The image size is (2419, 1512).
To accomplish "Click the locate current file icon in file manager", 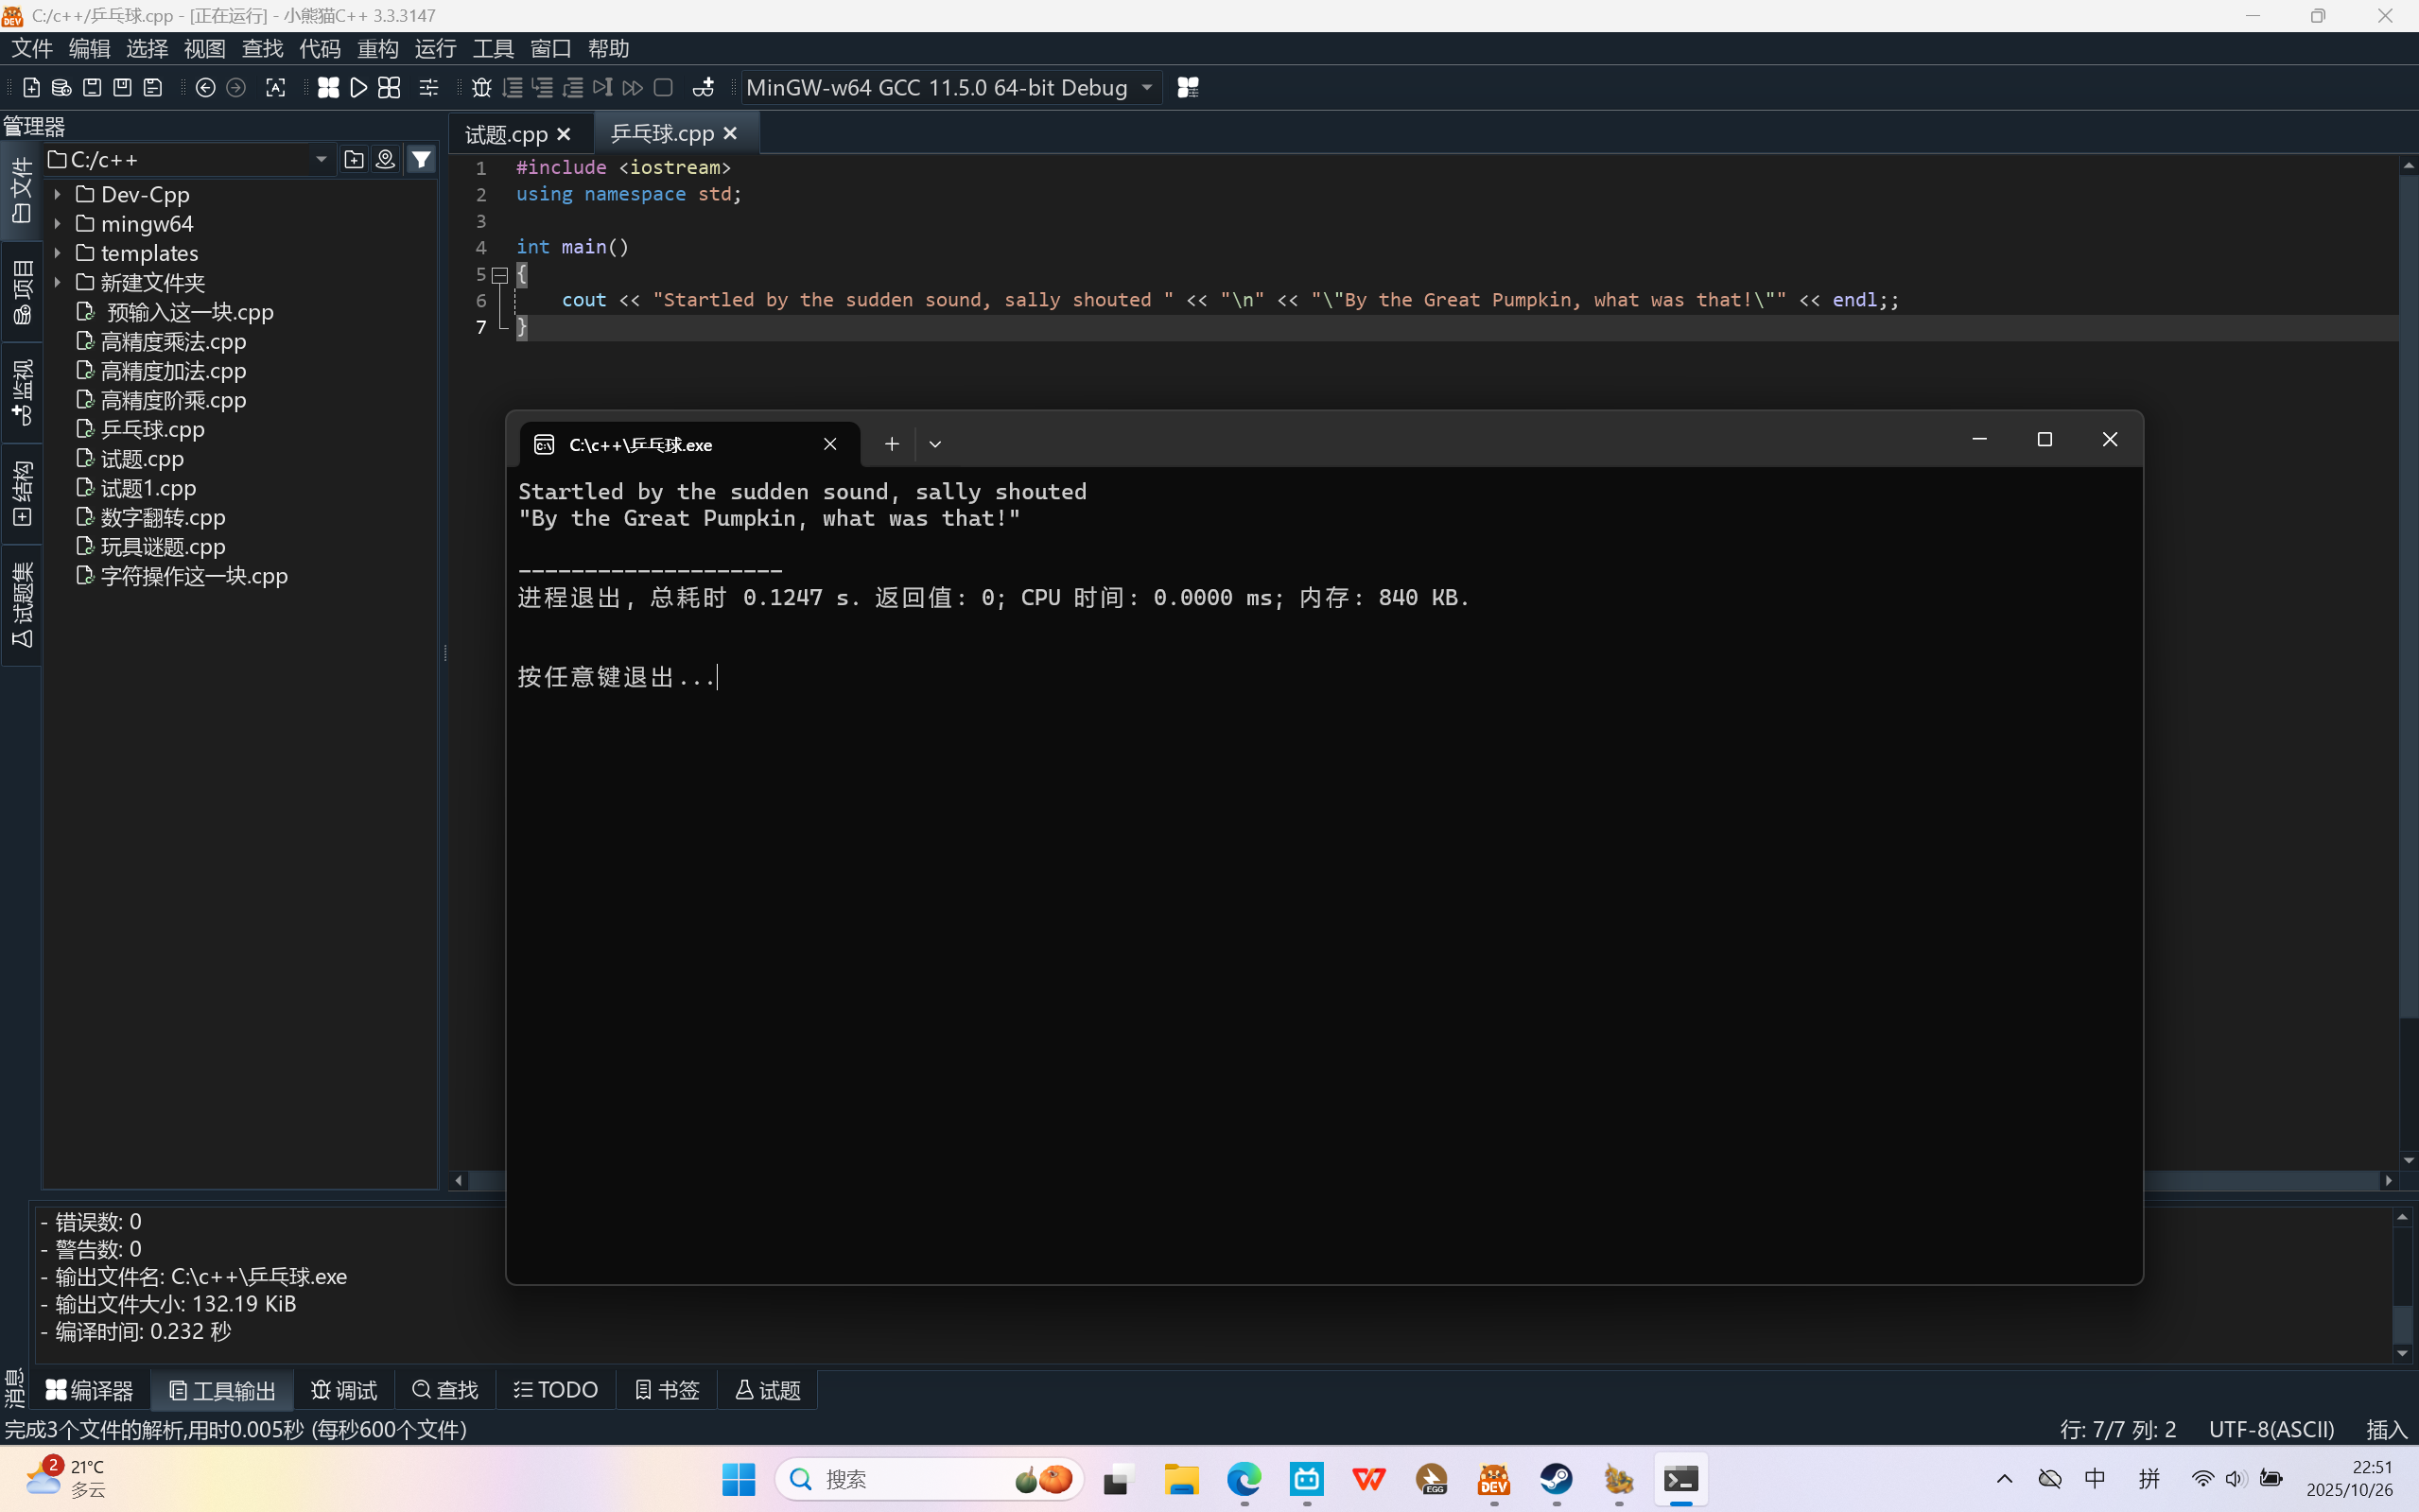I will click(385, 159).
